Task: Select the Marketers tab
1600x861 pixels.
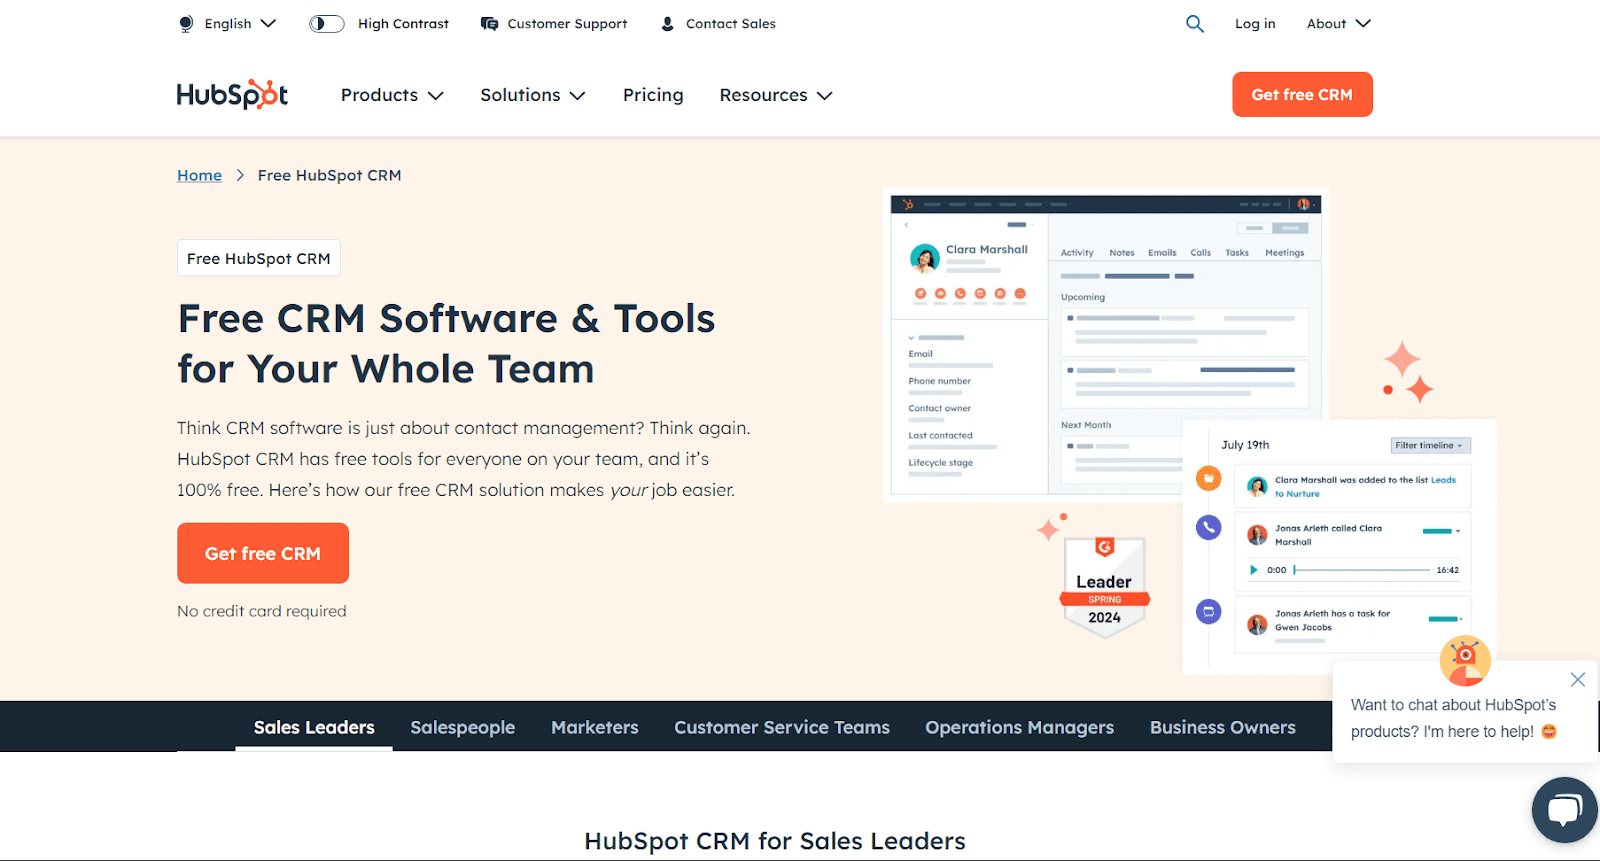Action: point(594,727)
